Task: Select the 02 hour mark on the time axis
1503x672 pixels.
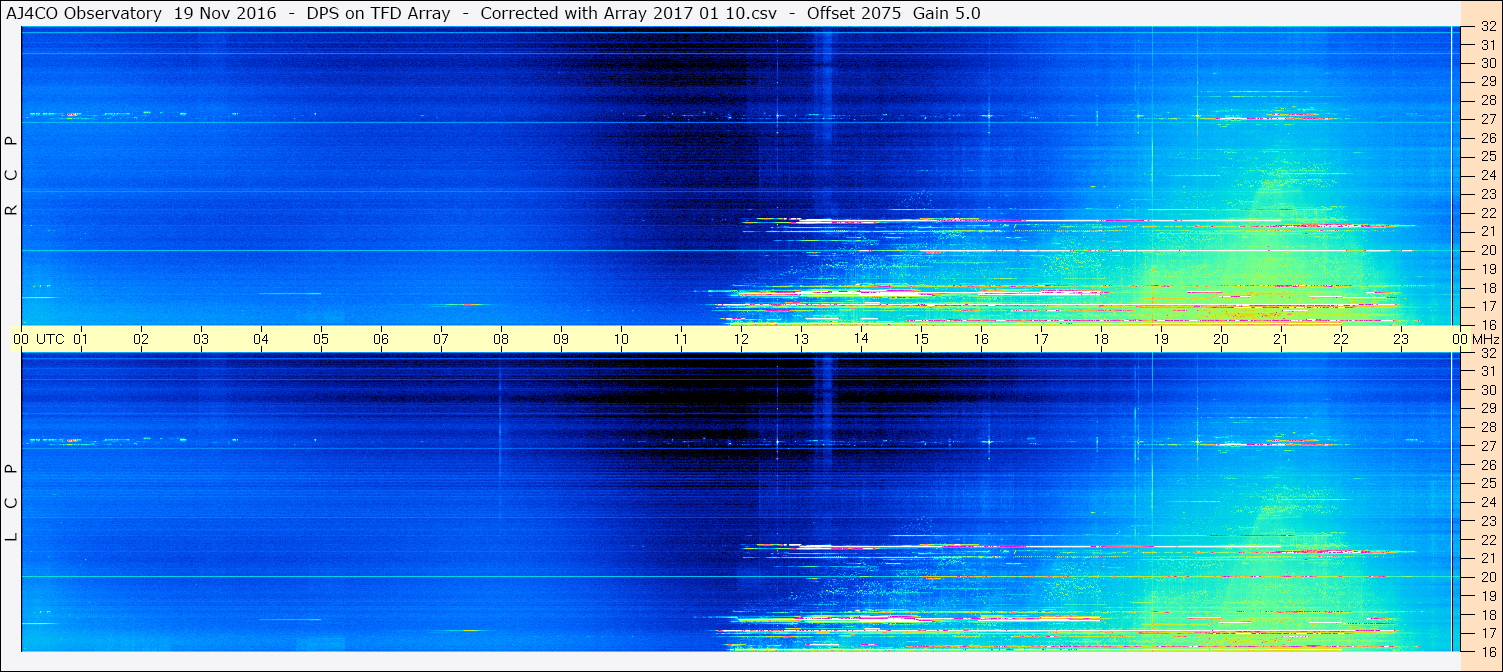Action: [141, 339]
